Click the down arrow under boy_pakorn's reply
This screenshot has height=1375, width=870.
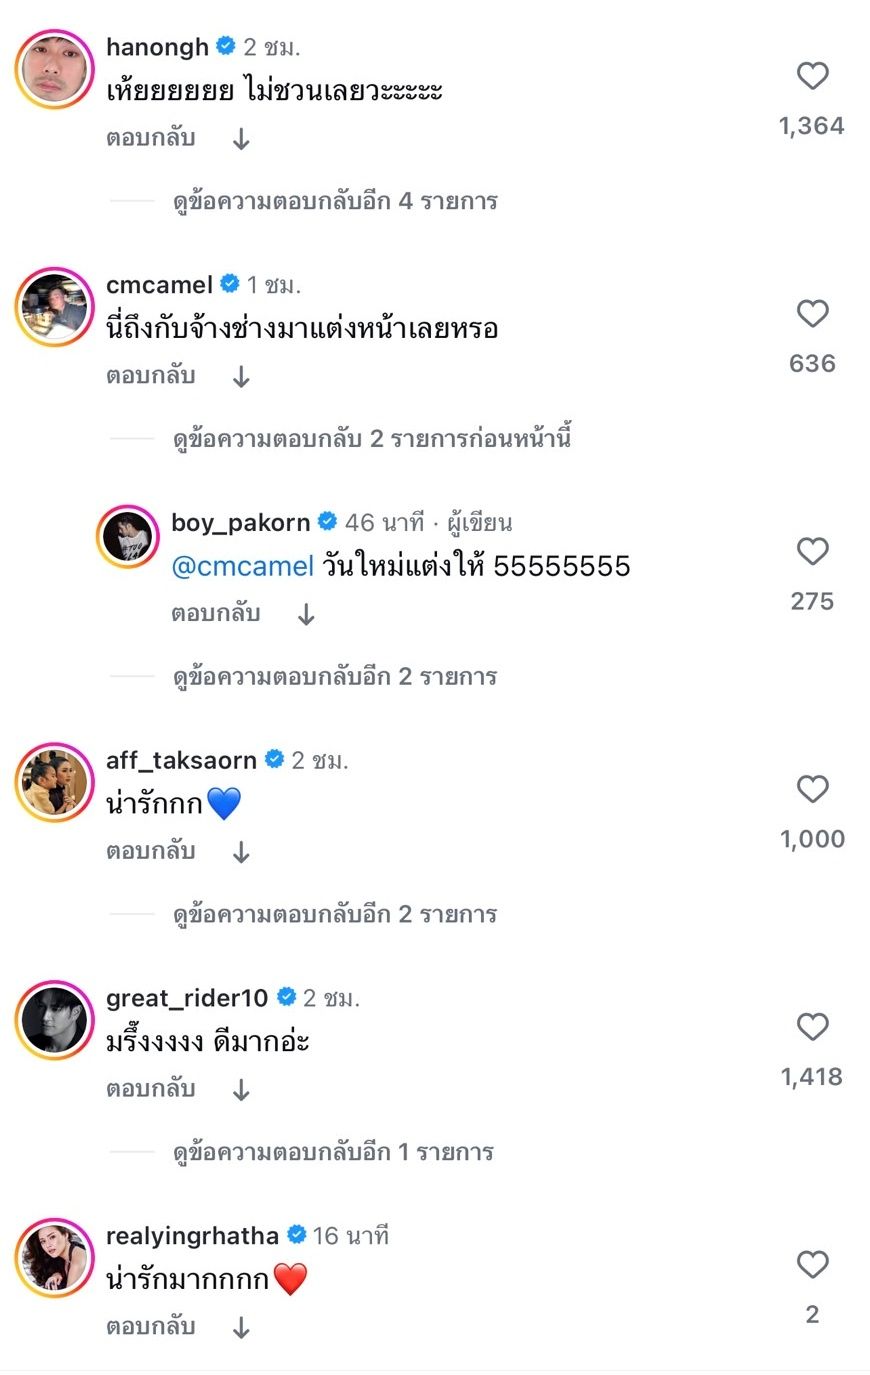(x=306, y=615)
